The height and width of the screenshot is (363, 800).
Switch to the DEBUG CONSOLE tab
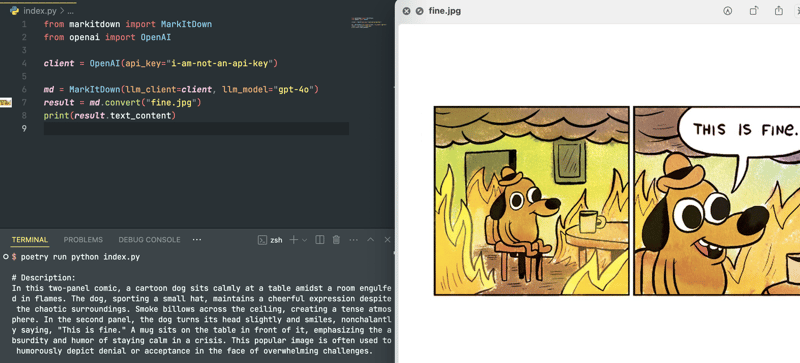149,240
